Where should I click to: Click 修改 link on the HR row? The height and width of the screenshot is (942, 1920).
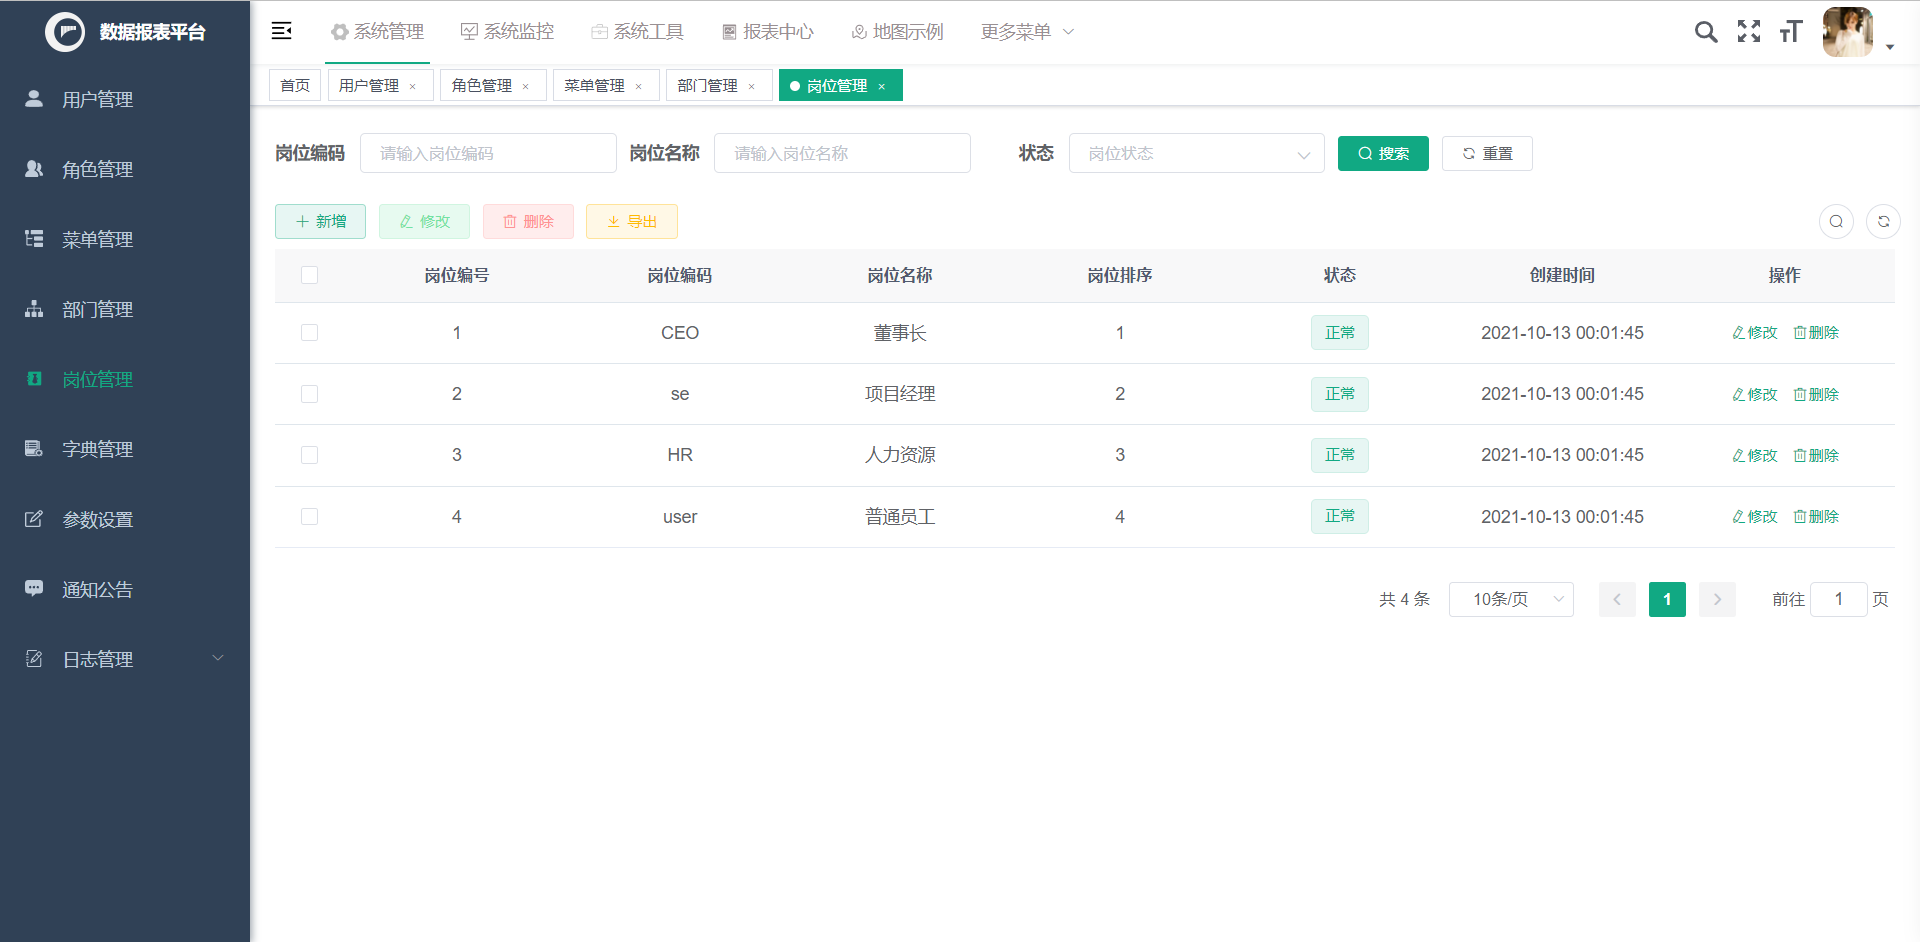point(1754,455)
